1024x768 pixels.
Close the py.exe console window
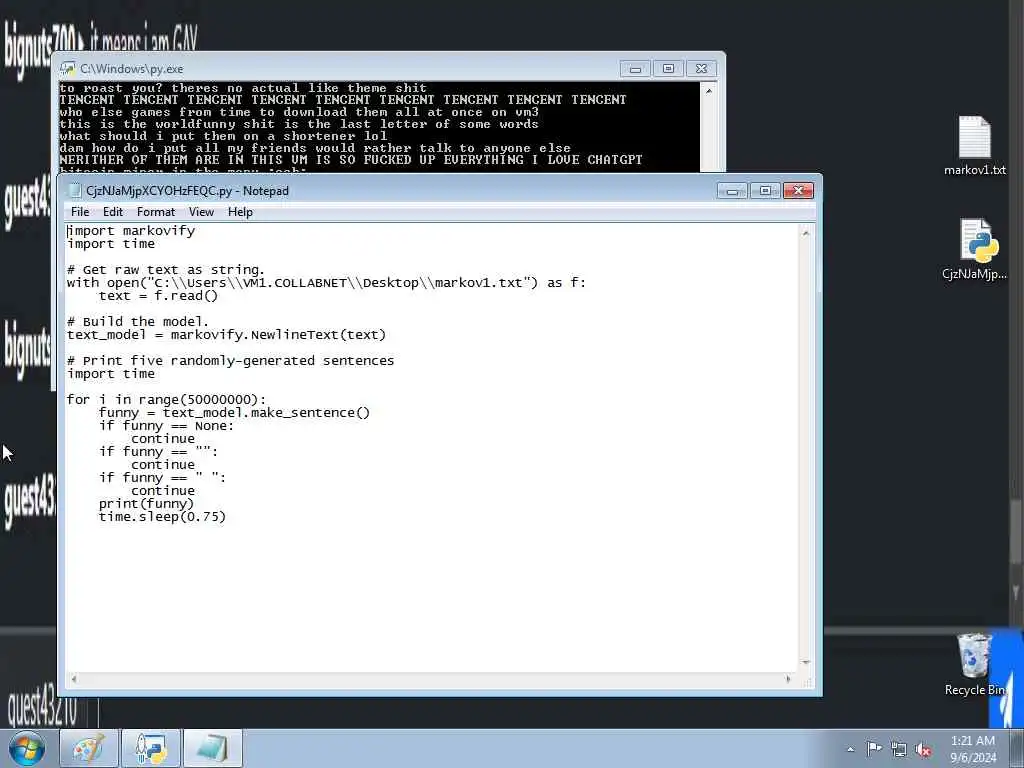[x=701, y=69]
